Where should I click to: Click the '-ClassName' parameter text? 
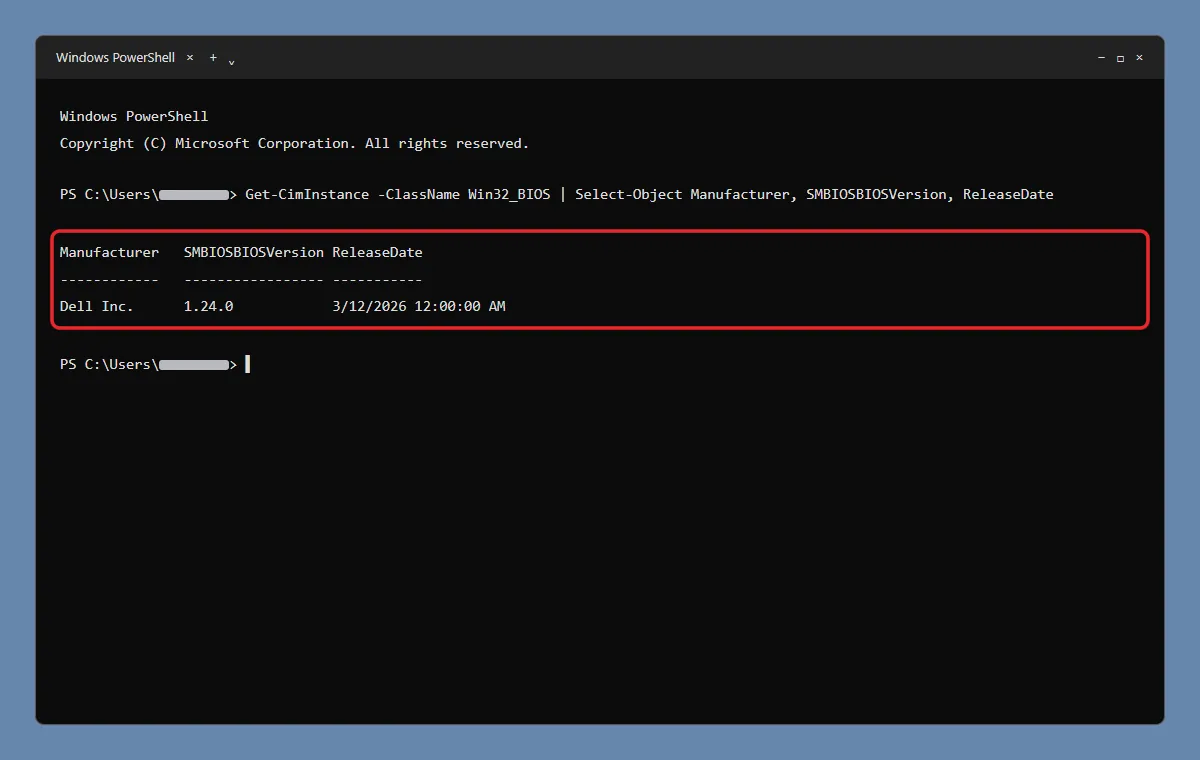(x=418, y=194)
